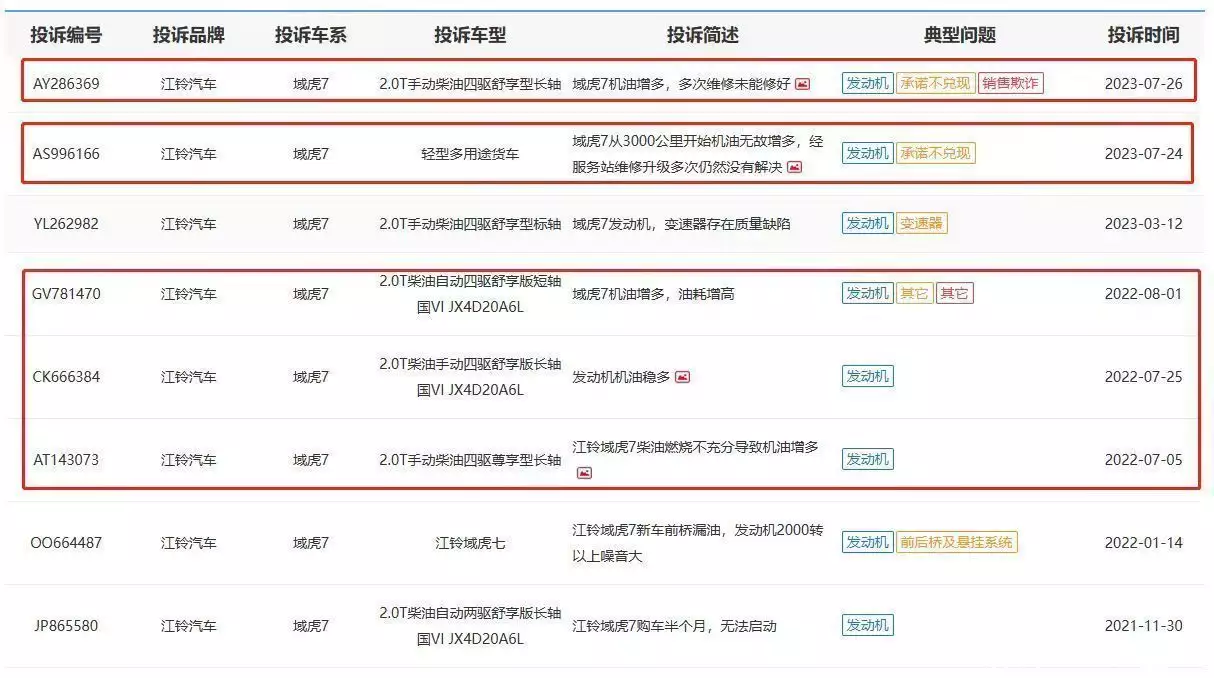Open complaint number JP865580
The height and width of the screenshot is (678, 1214).
coord(66,626)
